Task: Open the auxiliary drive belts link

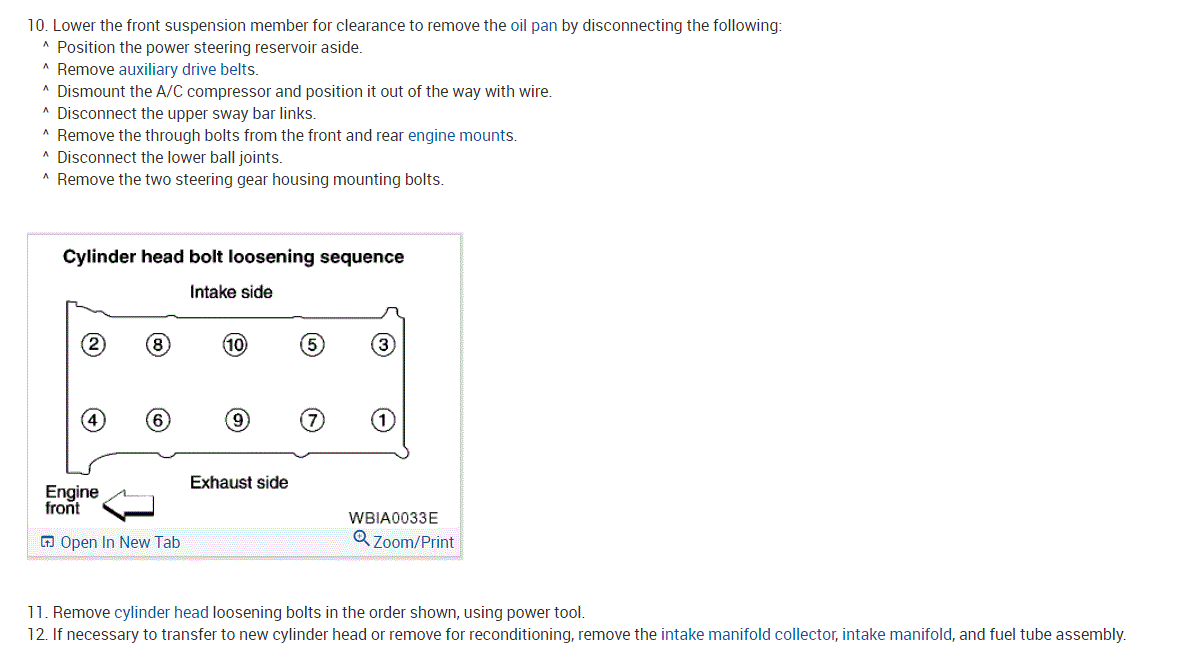Action: tap(187, 70)
